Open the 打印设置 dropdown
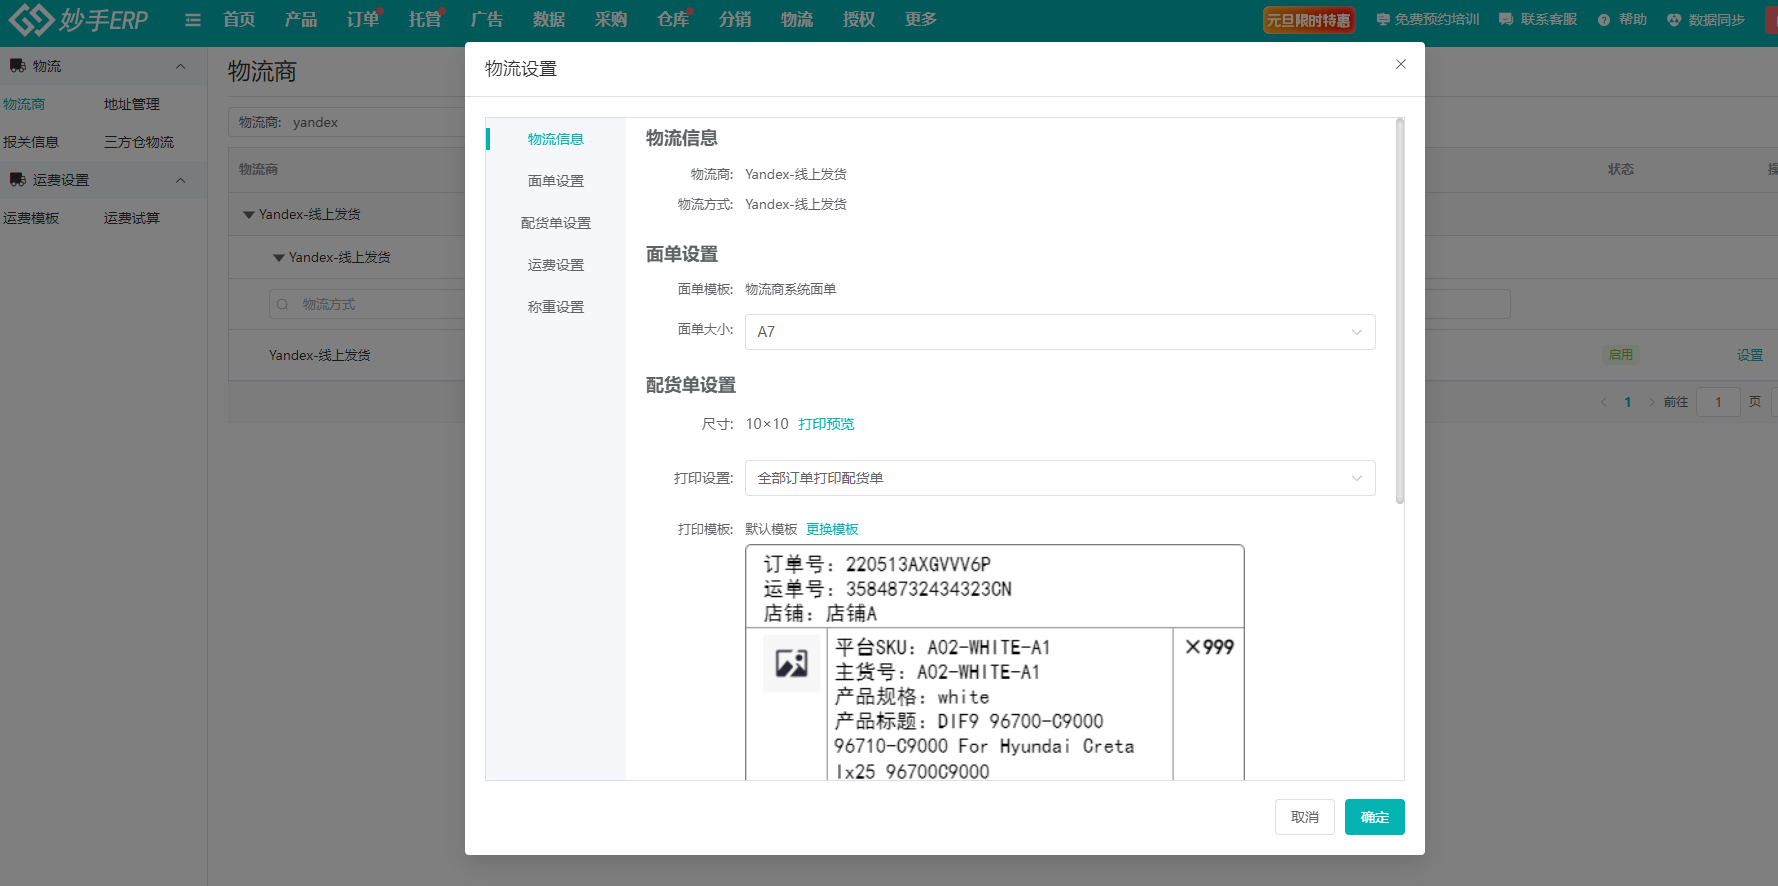 coord(1059,478)
